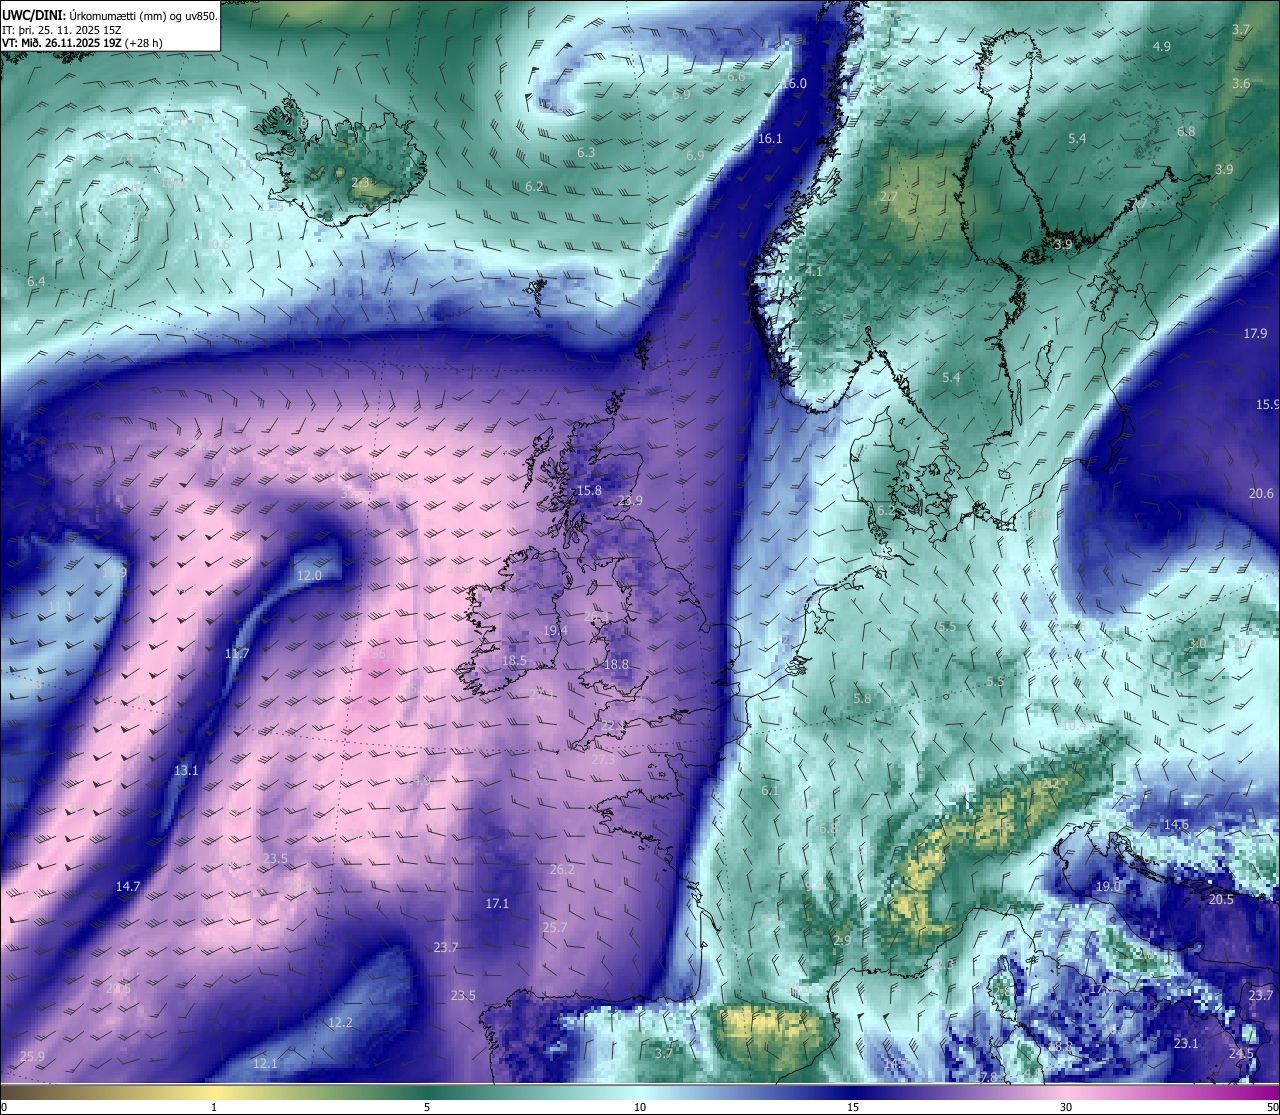This screenshot has width=1280, height=1115.
Task: Click the 19.0 value label
Action: (x=1108, y=887)
